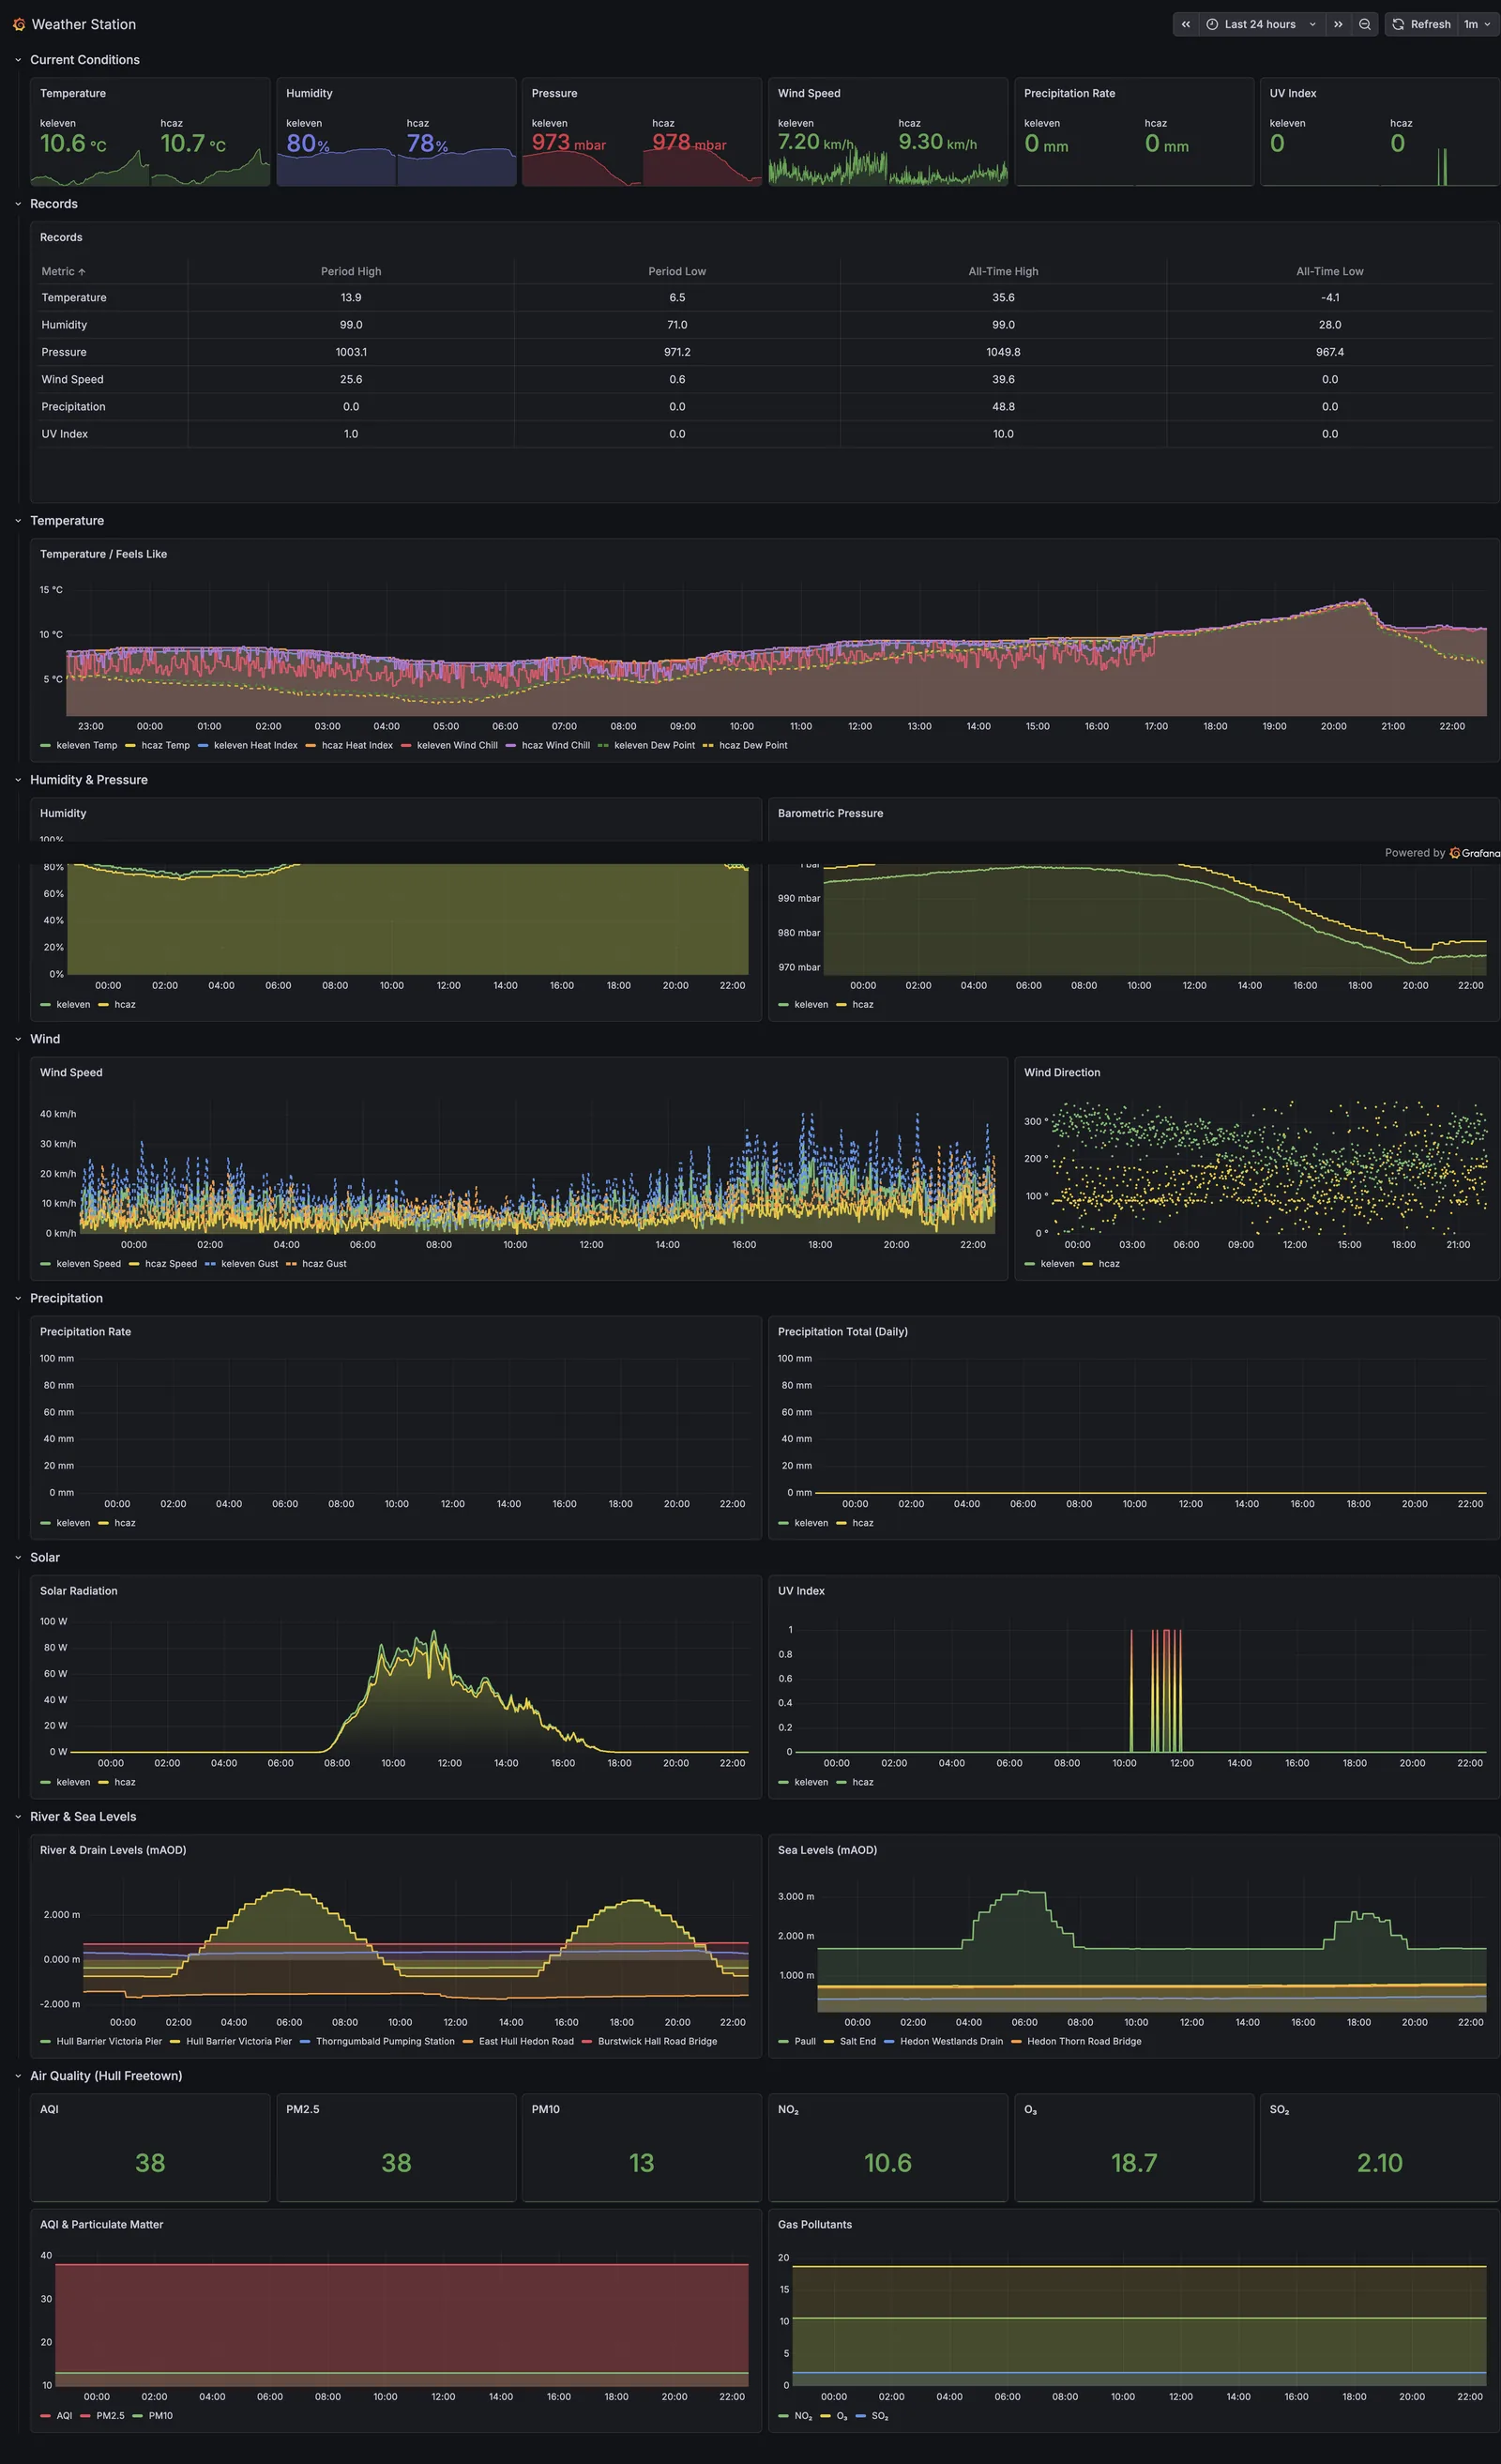Screen dimensions: 1501x2464
Task: Click Thorngumbald Pumping Station legend color swatch
Action: (x=305, y=2042)
